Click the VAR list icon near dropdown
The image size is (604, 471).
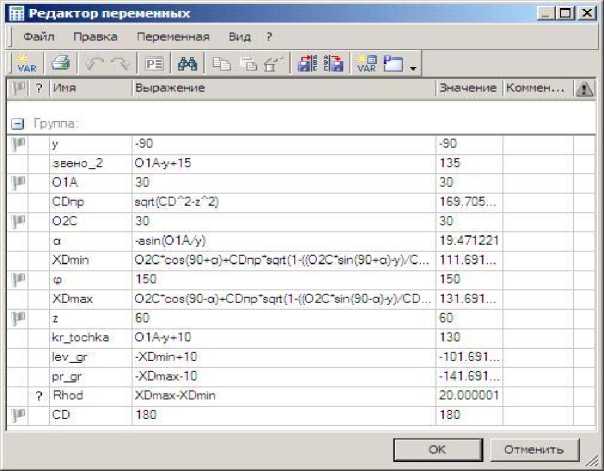[366, 64]
